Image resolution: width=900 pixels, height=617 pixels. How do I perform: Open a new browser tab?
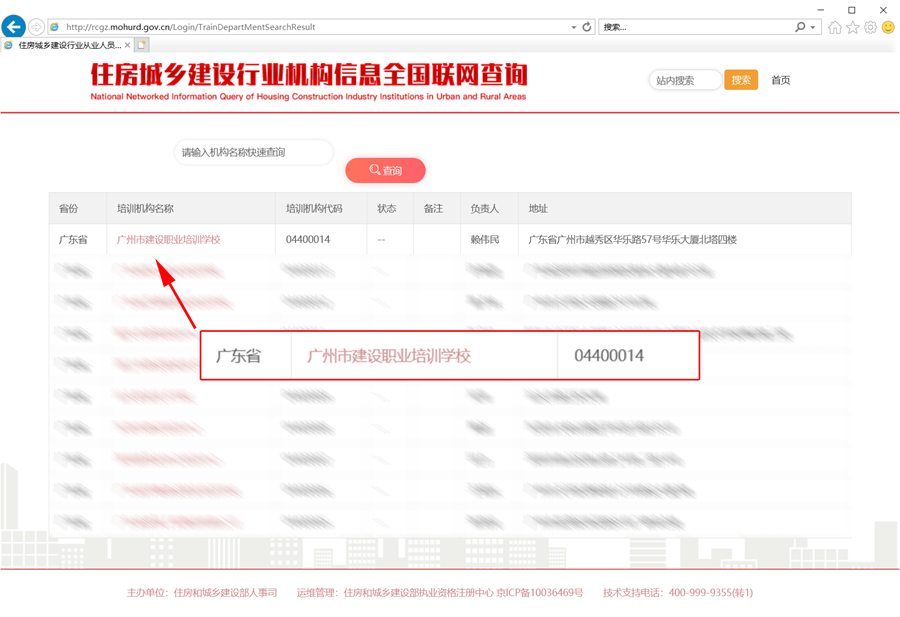[x=142, y=45]
